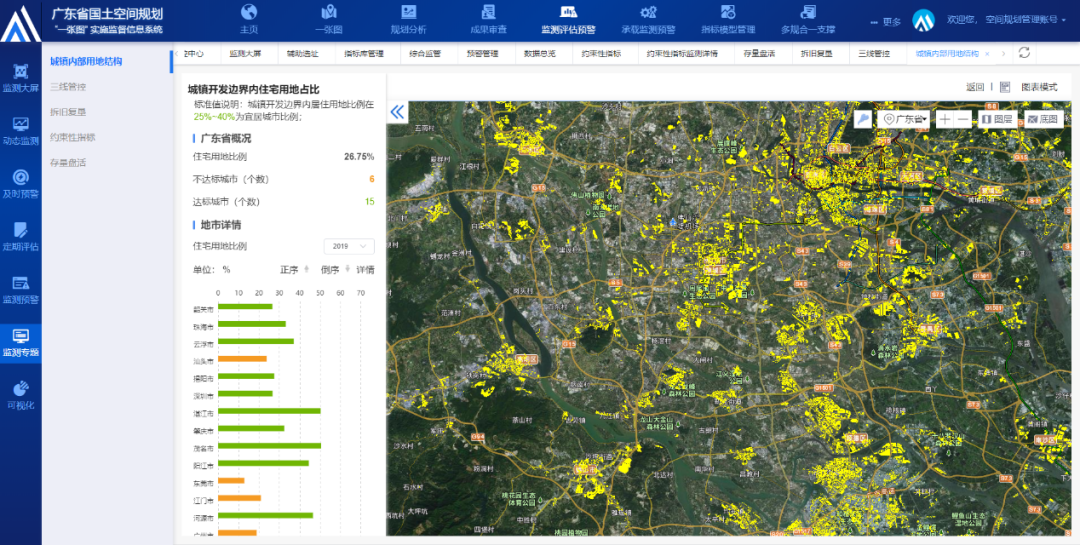Click the 不达标城市 count value 6
1080x545 pixels.
[372, 179]
